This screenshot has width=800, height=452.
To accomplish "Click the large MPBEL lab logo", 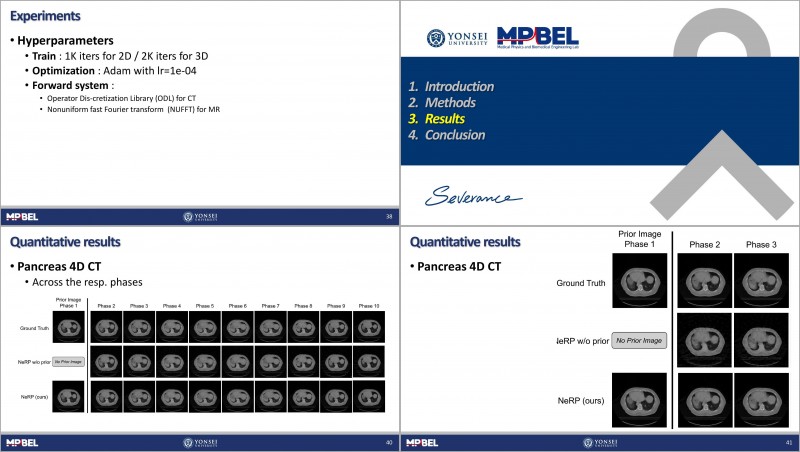I will (x=538, y=37).
